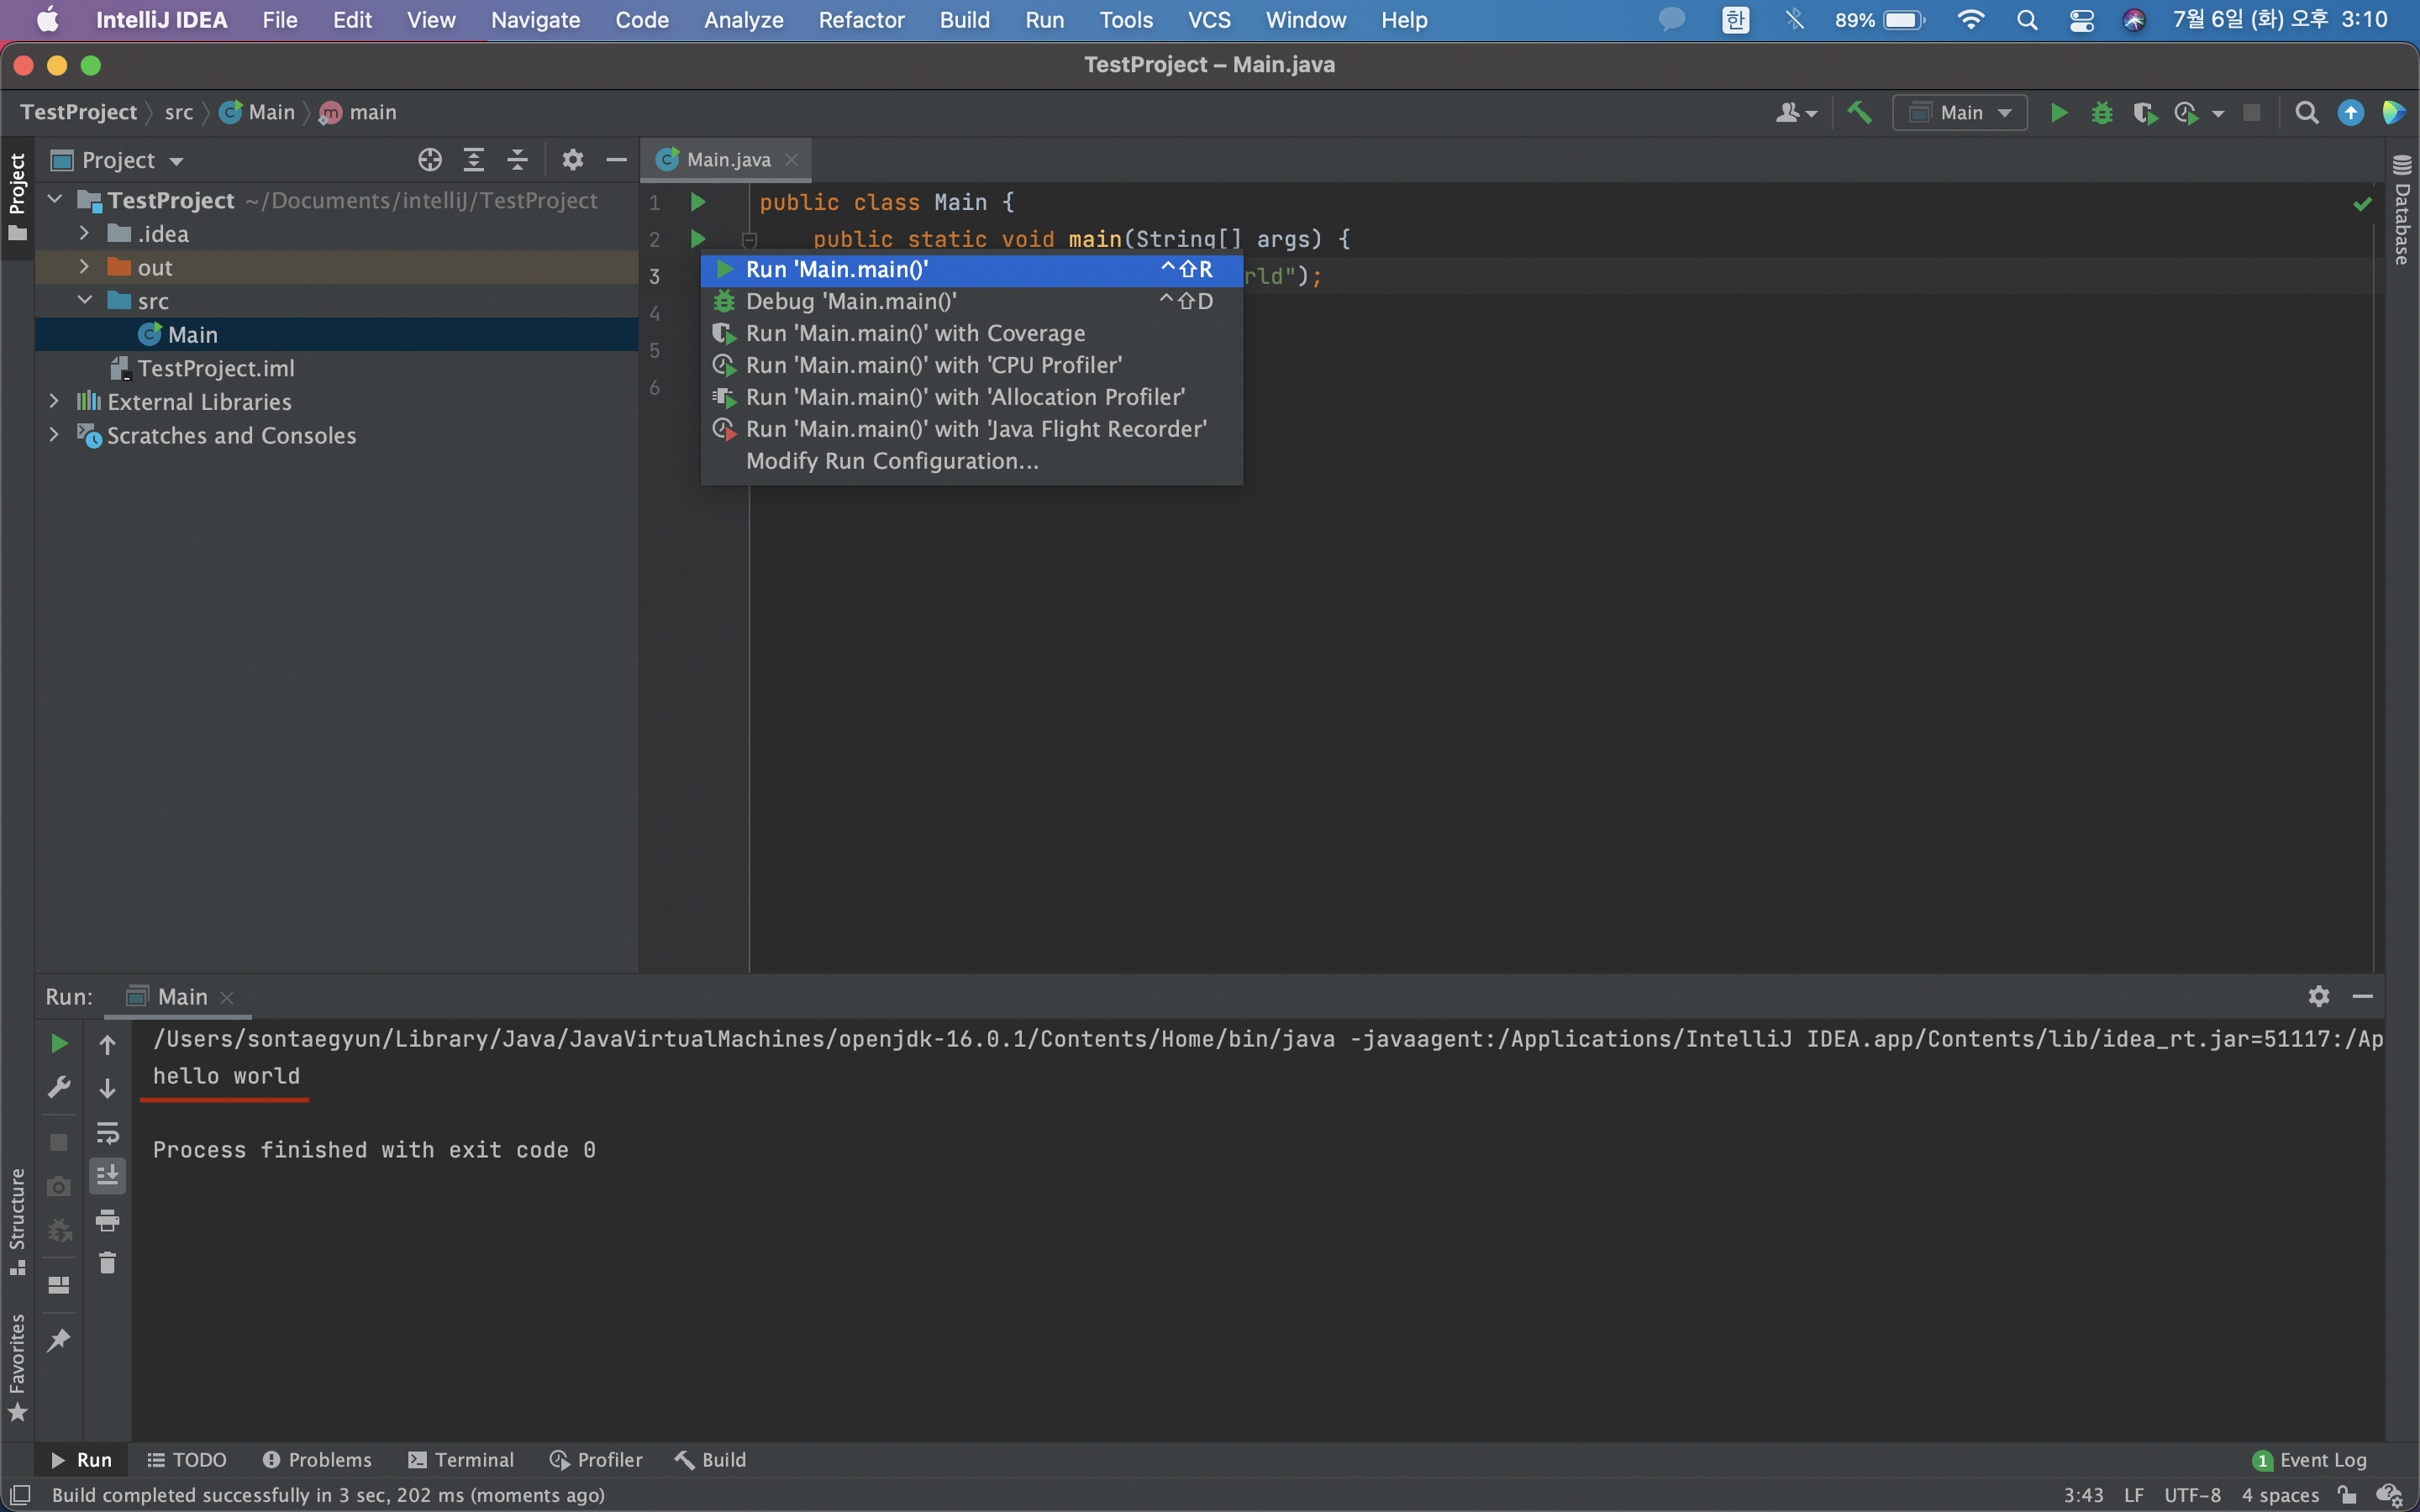This screenshot has width=2420, height=1512.
Task: Click the Debug bug icon in top toolbar
Action: [2101, 113]
